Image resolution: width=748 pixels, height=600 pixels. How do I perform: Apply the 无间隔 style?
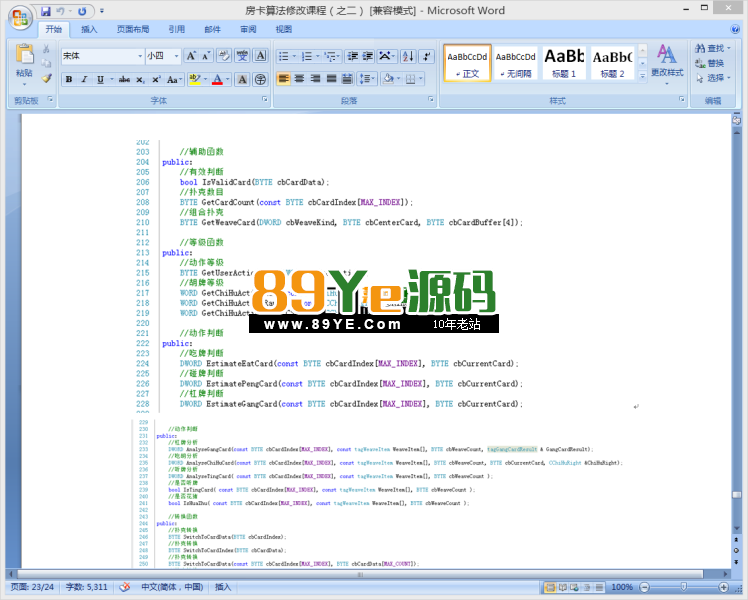[x=515, y=63]
